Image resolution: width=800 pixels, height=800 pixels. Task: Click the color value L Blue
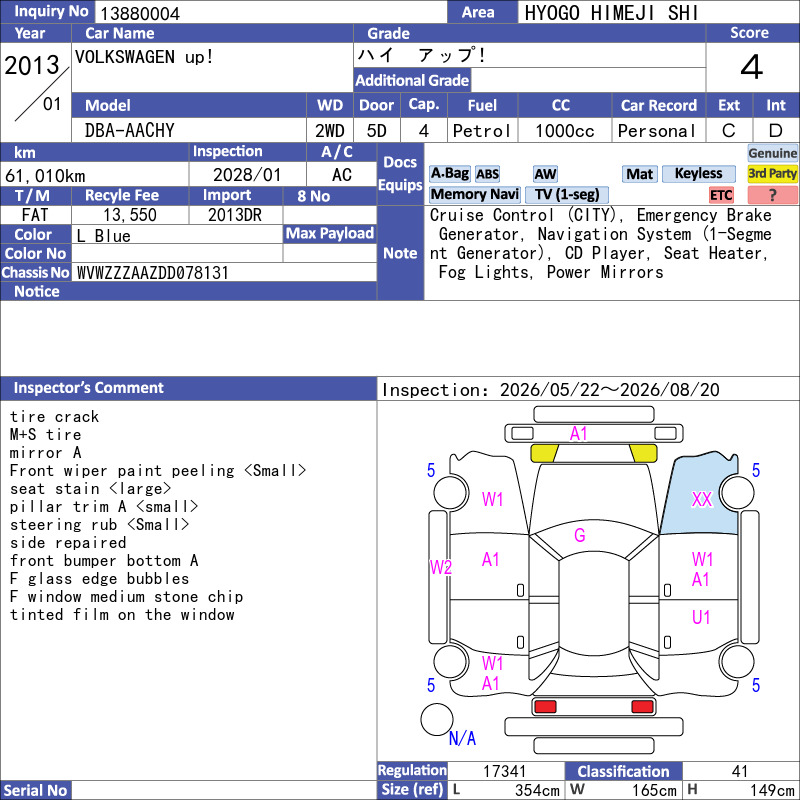(x=104, y=236)
